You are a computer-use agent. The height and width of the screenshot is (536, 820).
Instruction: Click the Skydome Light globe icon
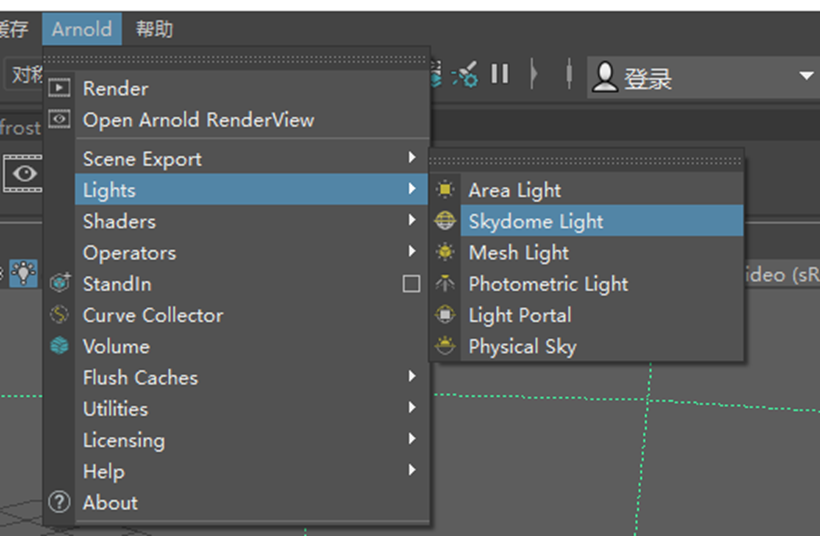[445, 221]
